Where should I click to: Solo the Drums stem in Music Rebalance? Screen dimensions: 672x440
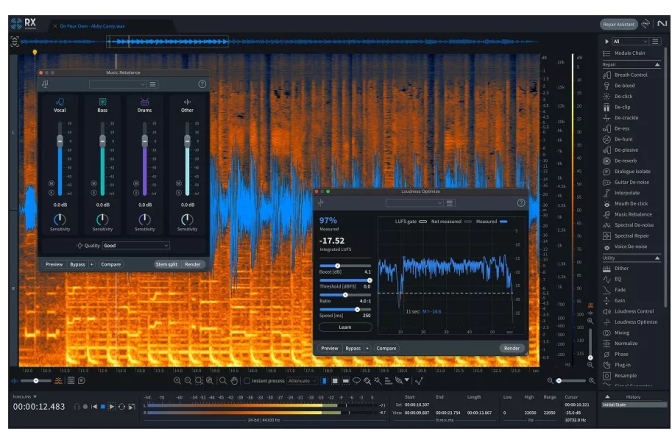click(x=136, y=193)
